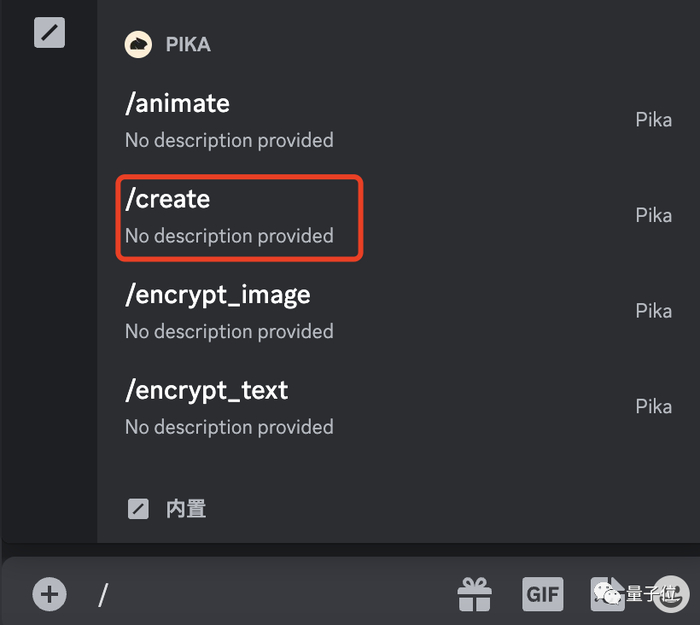The height and width of the screenshot is (625, 700).
Task: Click the Pika label beside /animate
Action: [x=653, y=120]
